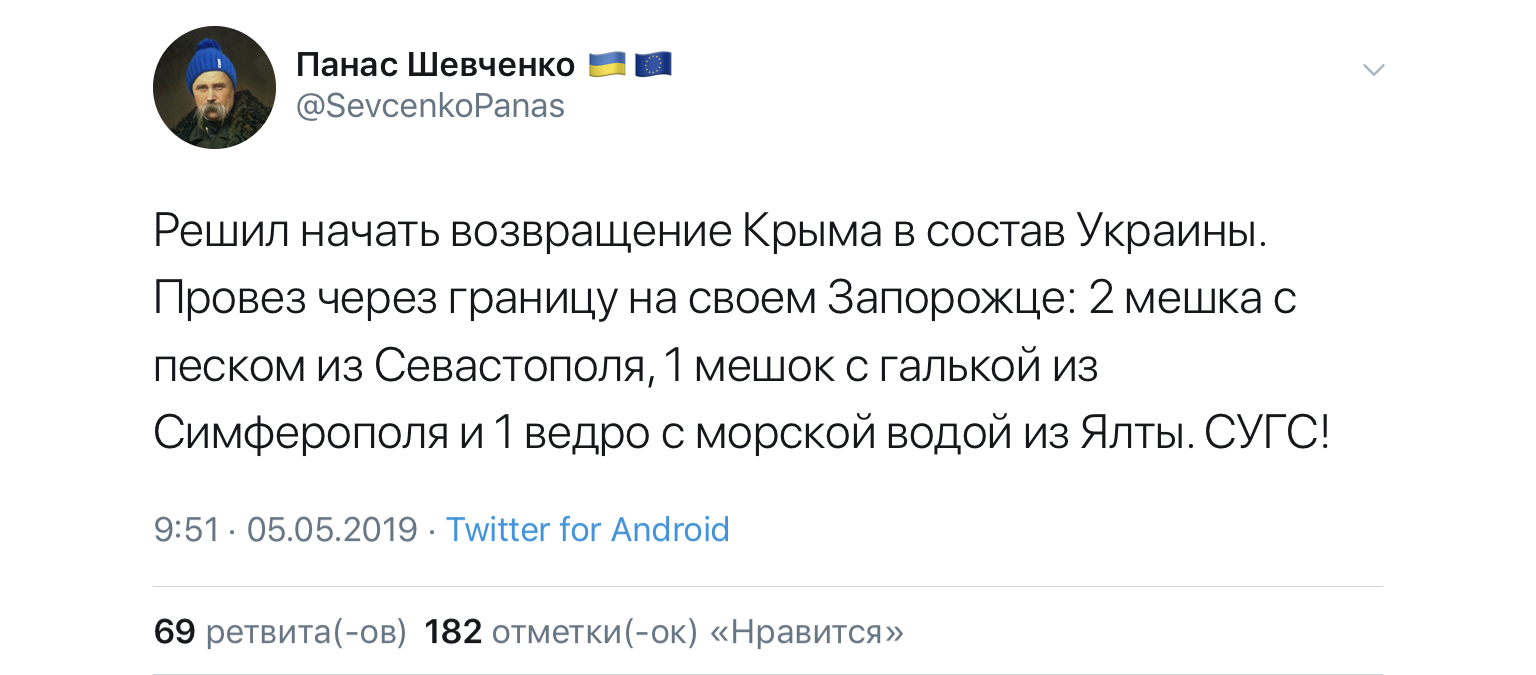Open the Twitter for Android source link
Screen dimensions: 1536x675
(x=588, y=529)
